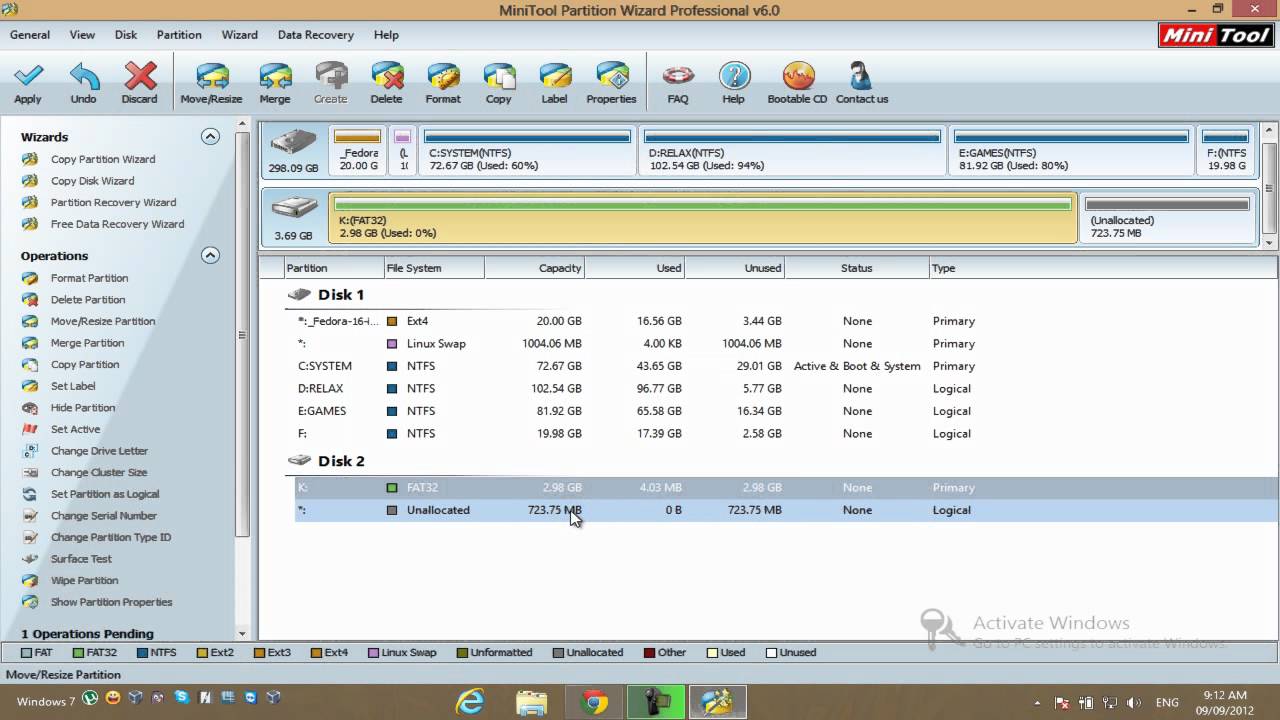Click disk map scrollbar down arrow
This screenshot has height=720, width=1280.
pyautogui.click(x=1270, y=242)
